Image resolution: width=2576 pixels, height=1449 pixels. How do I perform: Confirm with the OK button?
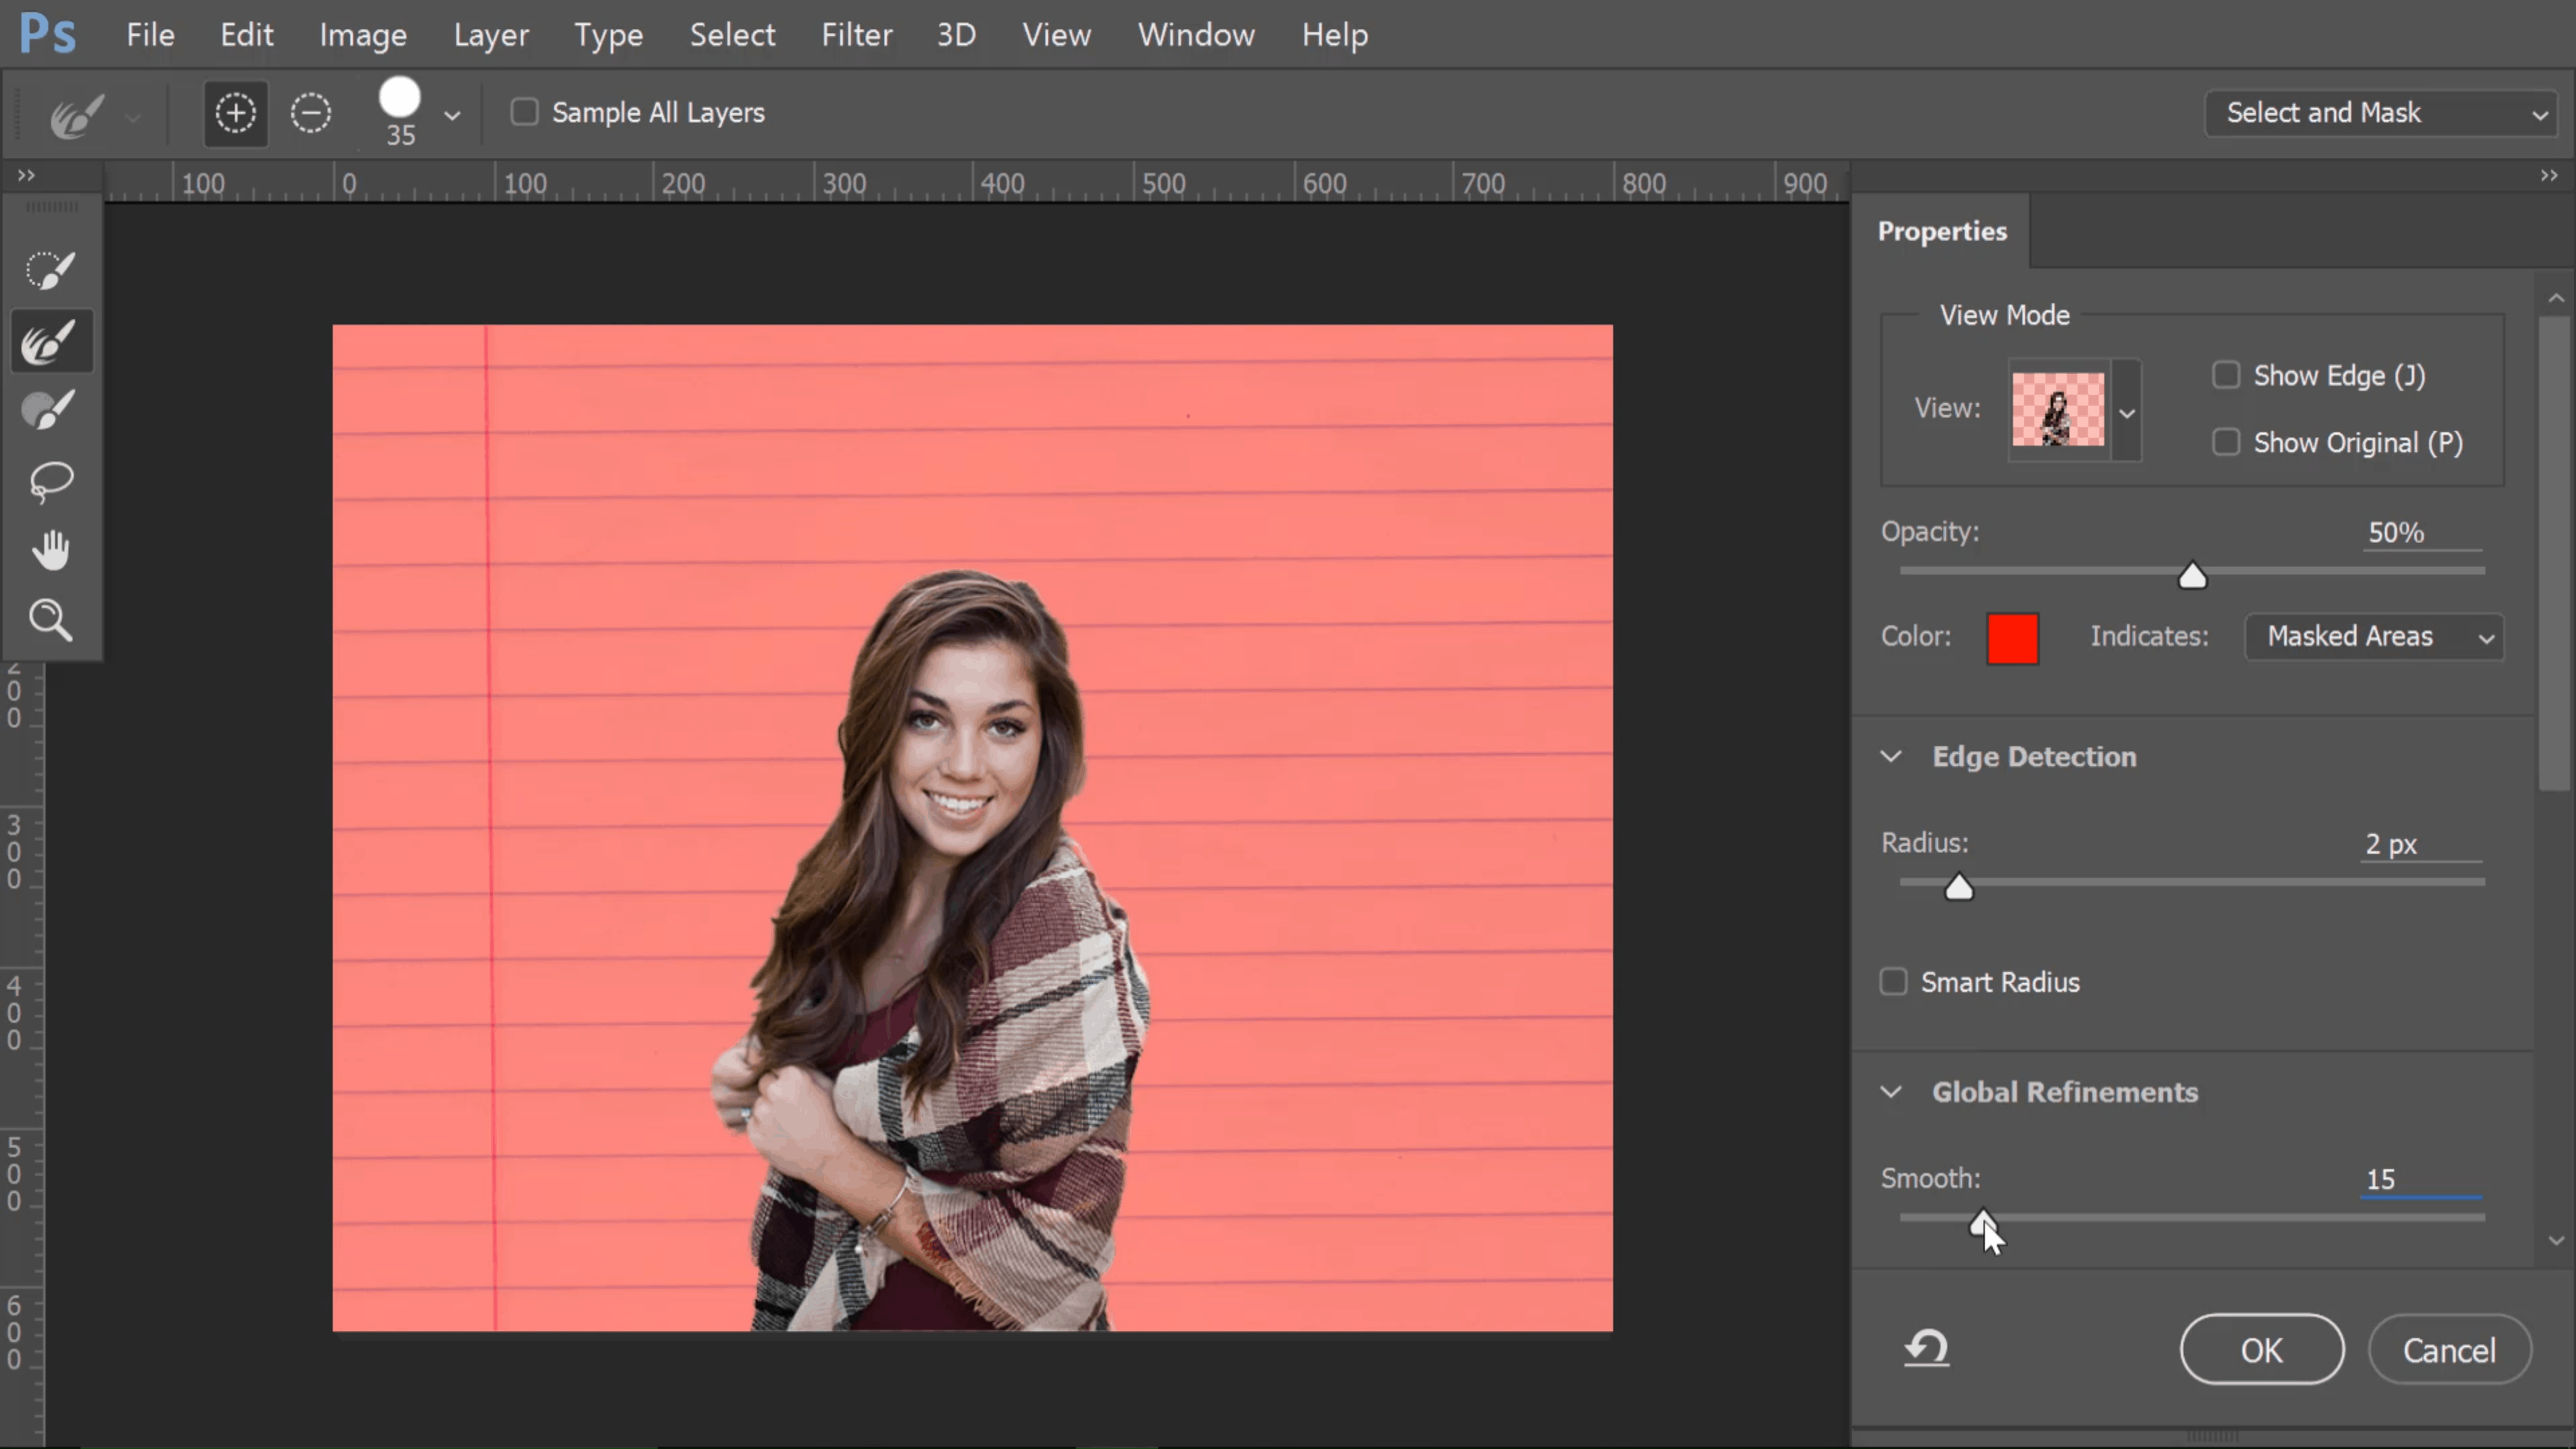point(2262,1350)
